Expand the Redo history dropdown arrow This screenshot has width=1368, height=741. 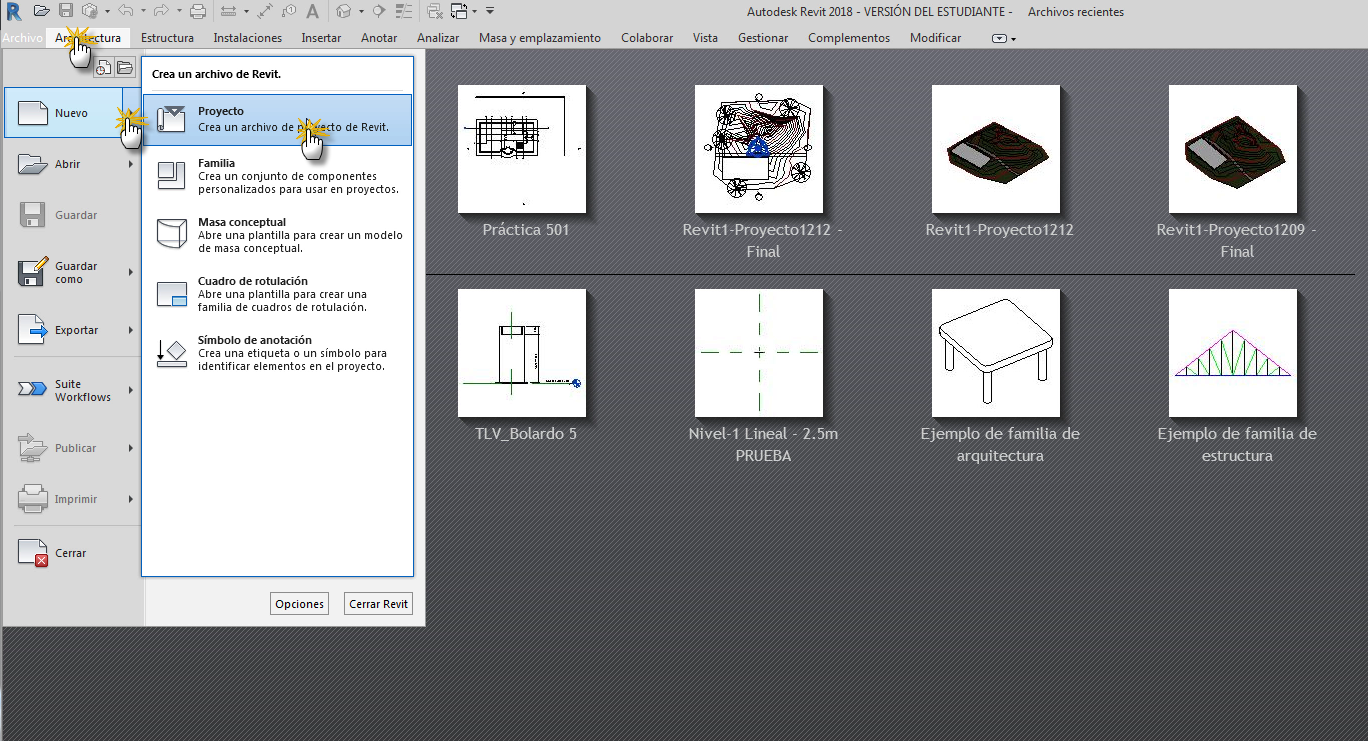(x=179, y=11)
